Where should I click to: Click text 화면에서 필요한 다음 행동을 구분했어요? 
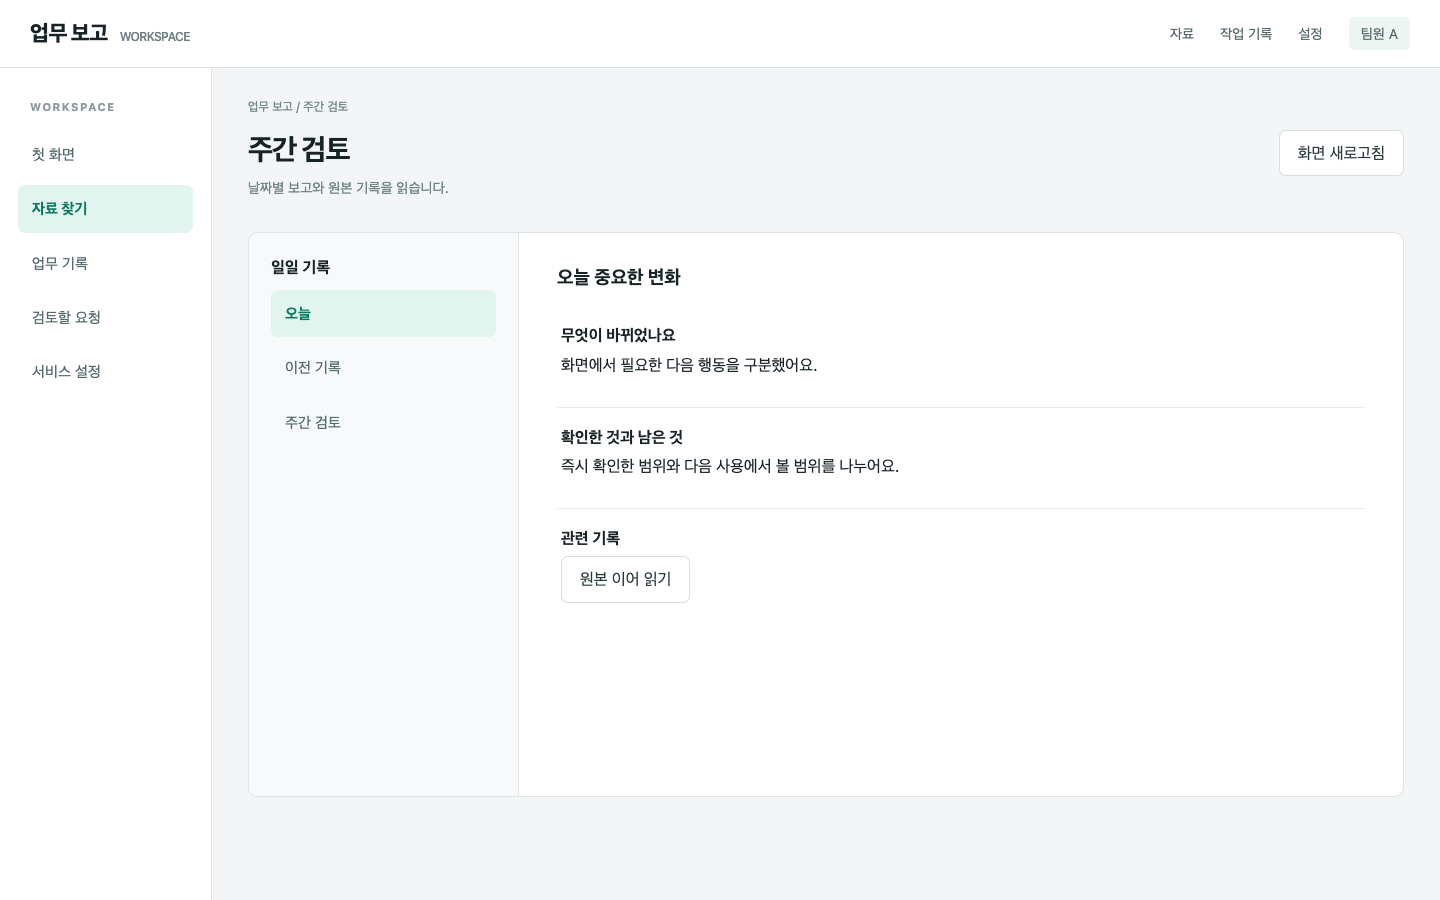(689, 365)
